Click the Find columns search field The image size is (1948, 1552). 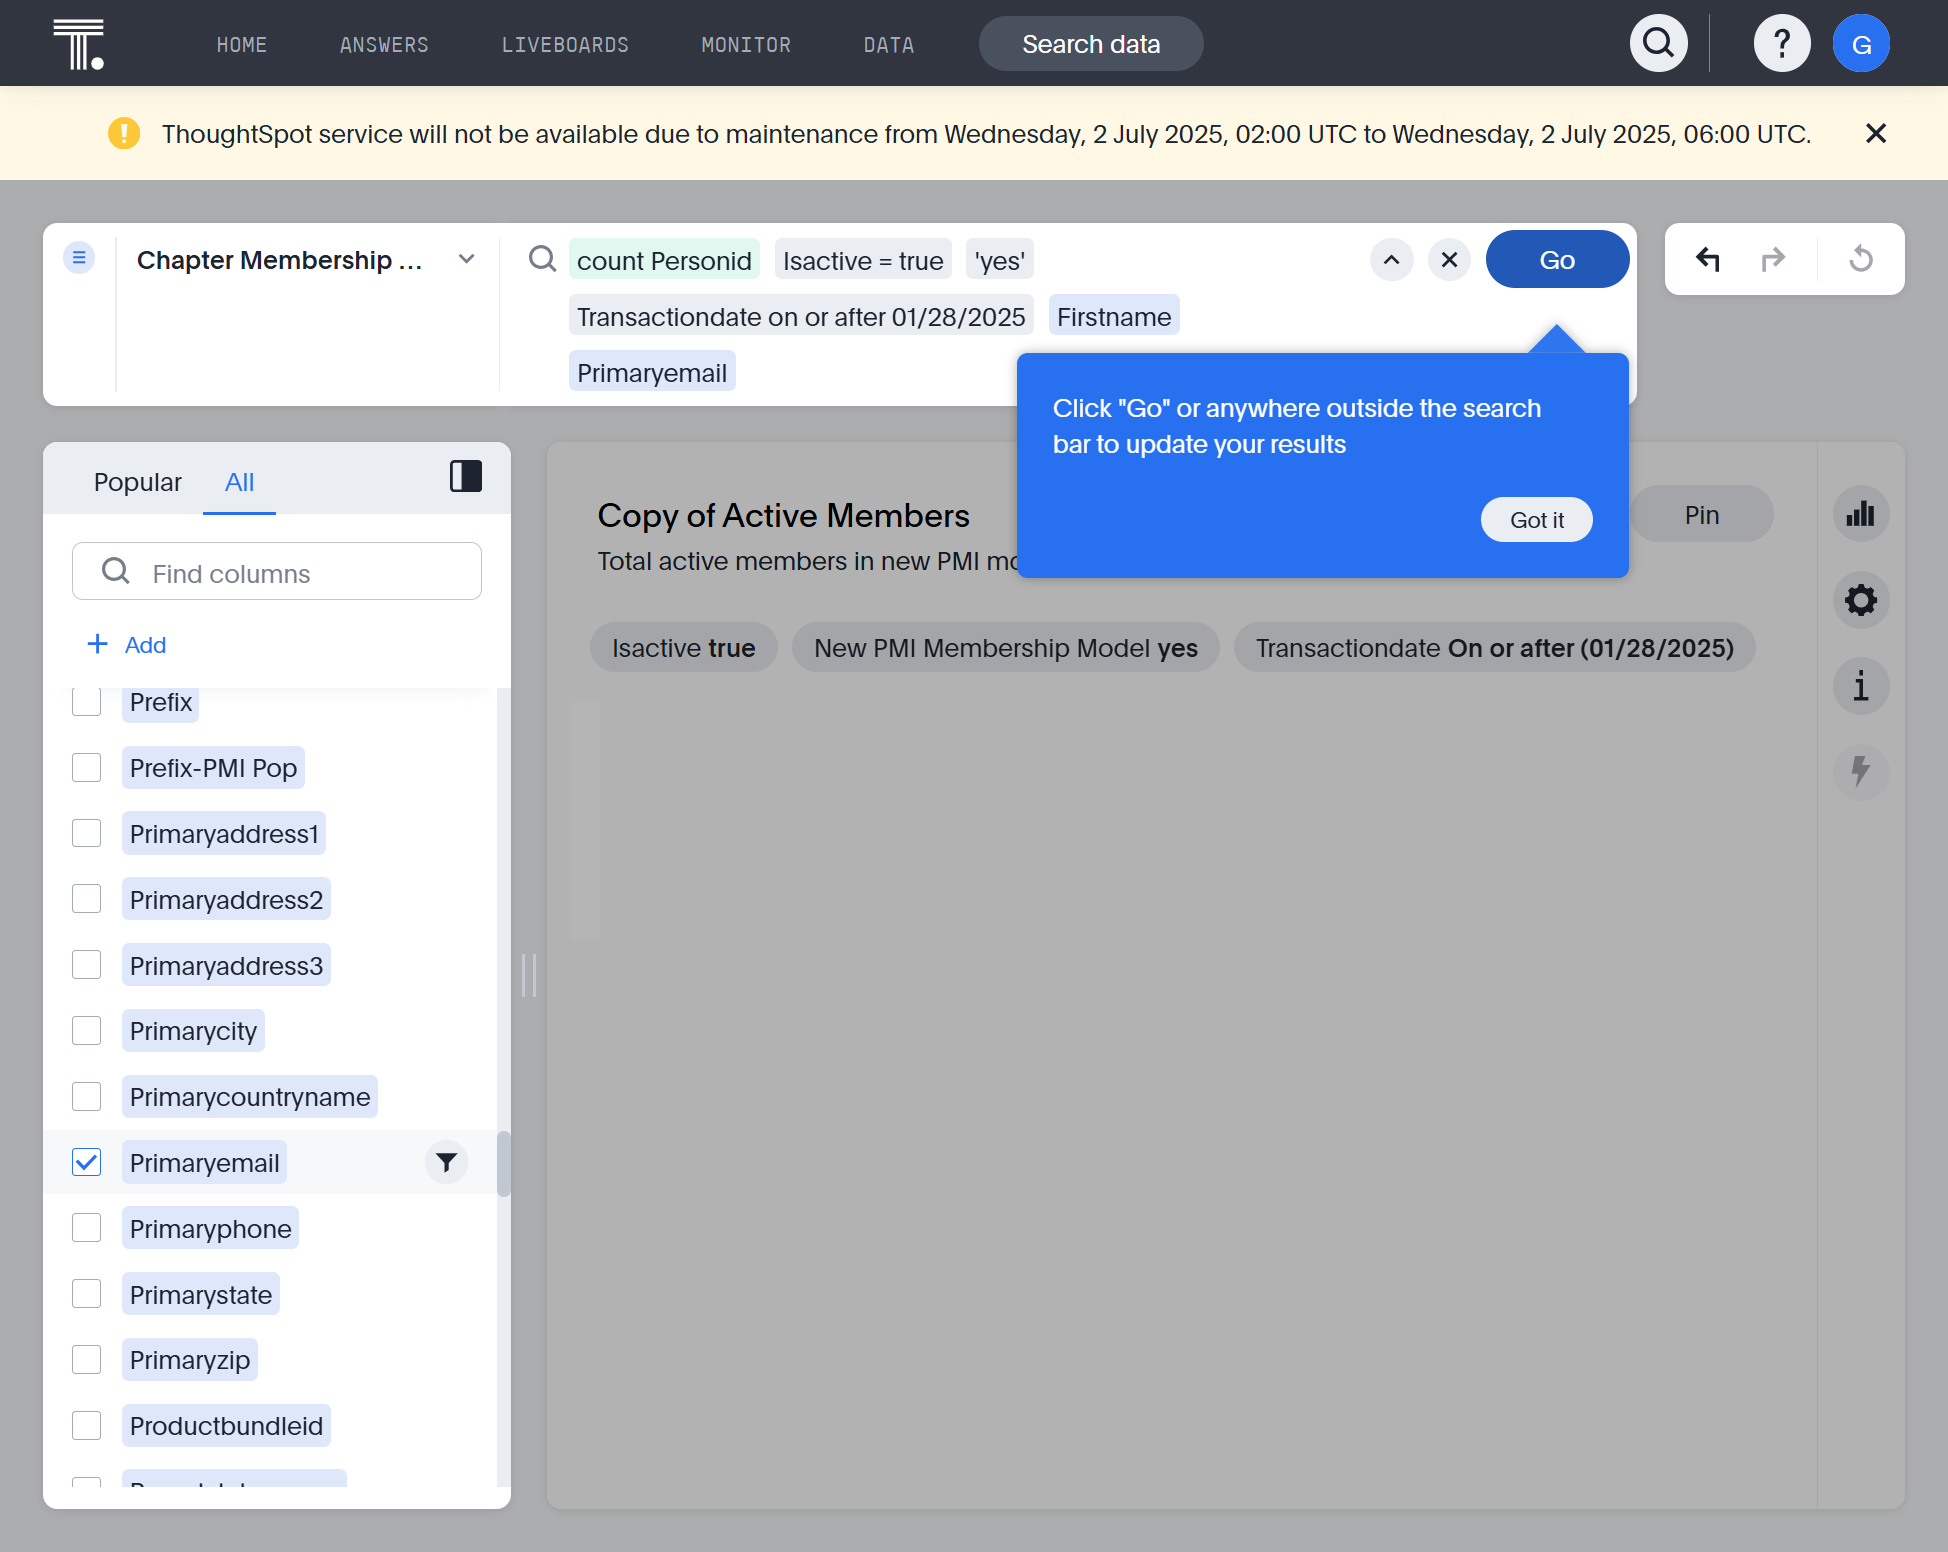coord(277,572)
